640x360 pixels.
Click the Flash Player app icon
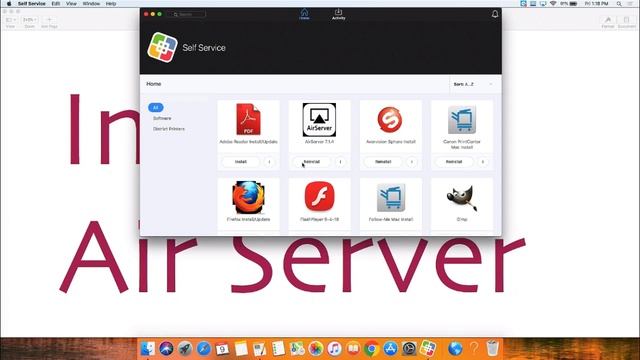tap(319, 196)
